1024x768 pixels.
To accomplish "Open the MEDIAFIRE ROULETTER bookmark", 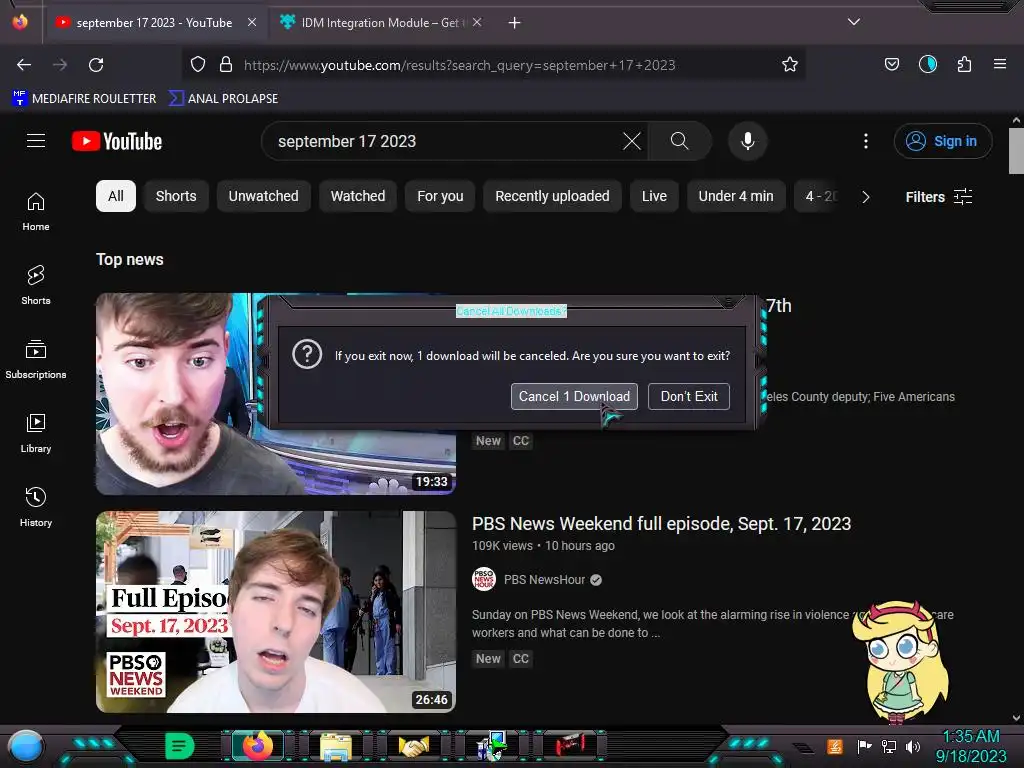I will click(84, 99).
